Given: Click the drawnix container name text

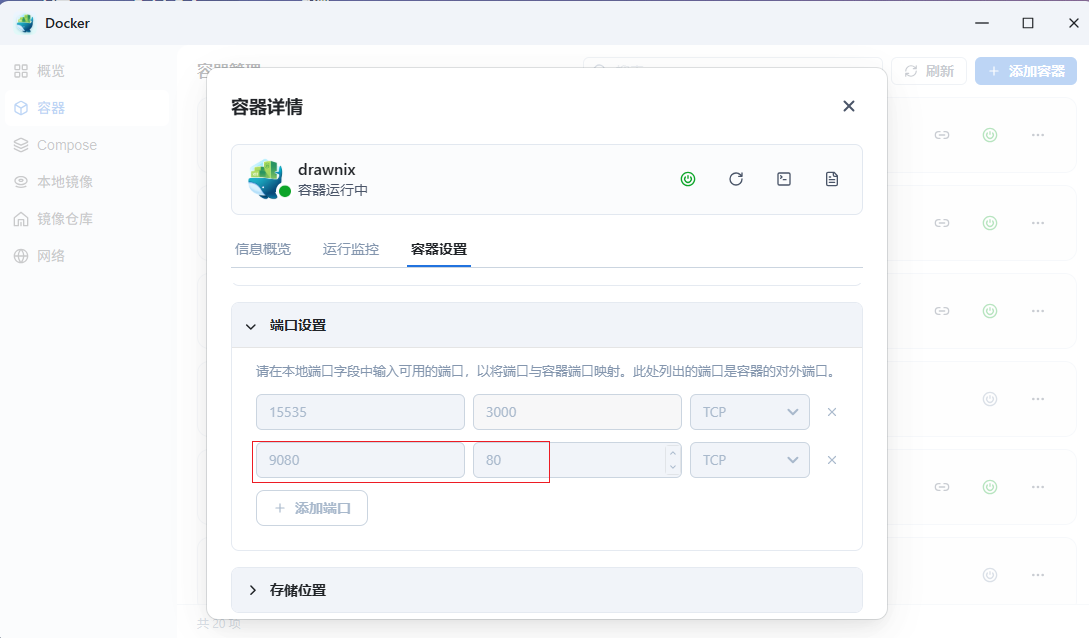Looking at the screenshot, I should click(326, 169).
